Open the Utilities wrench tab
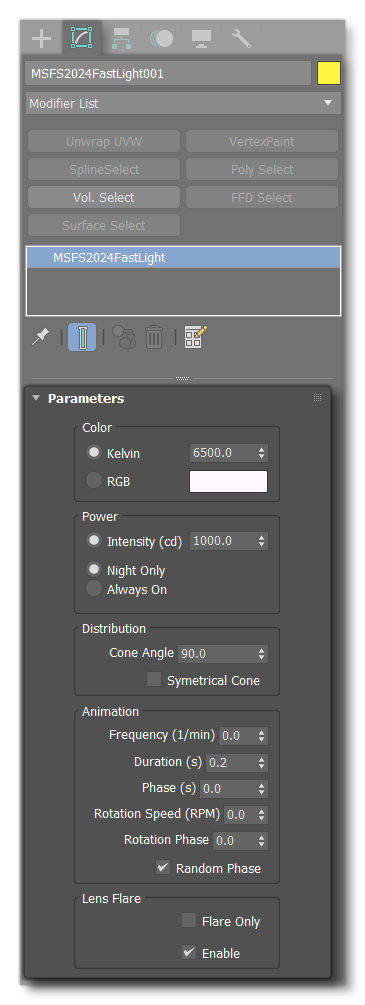 point(241,39)
